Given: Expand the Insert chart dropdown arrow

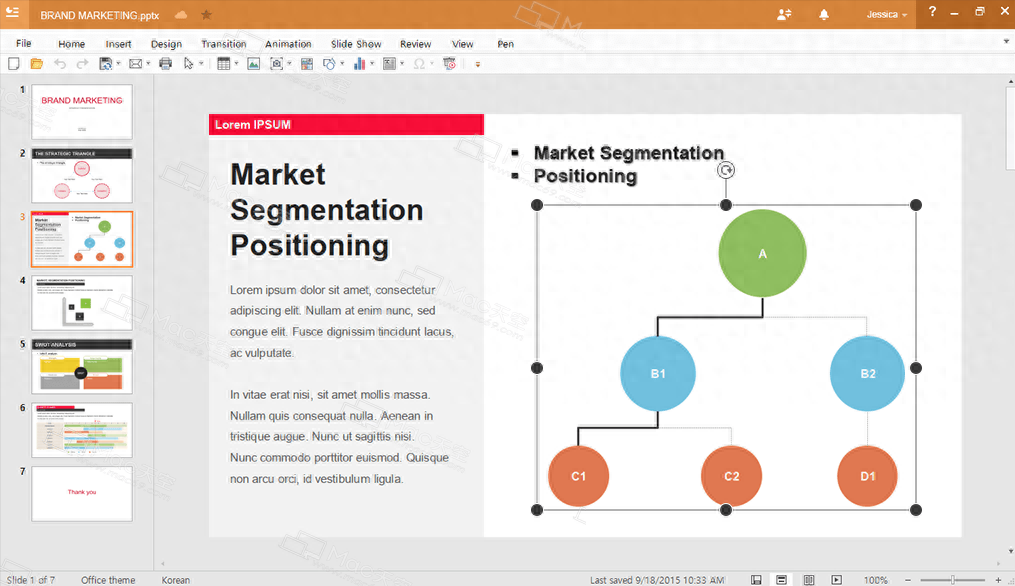Looking at the screenshot, I should pyautogui.click(x=372, y=64).
